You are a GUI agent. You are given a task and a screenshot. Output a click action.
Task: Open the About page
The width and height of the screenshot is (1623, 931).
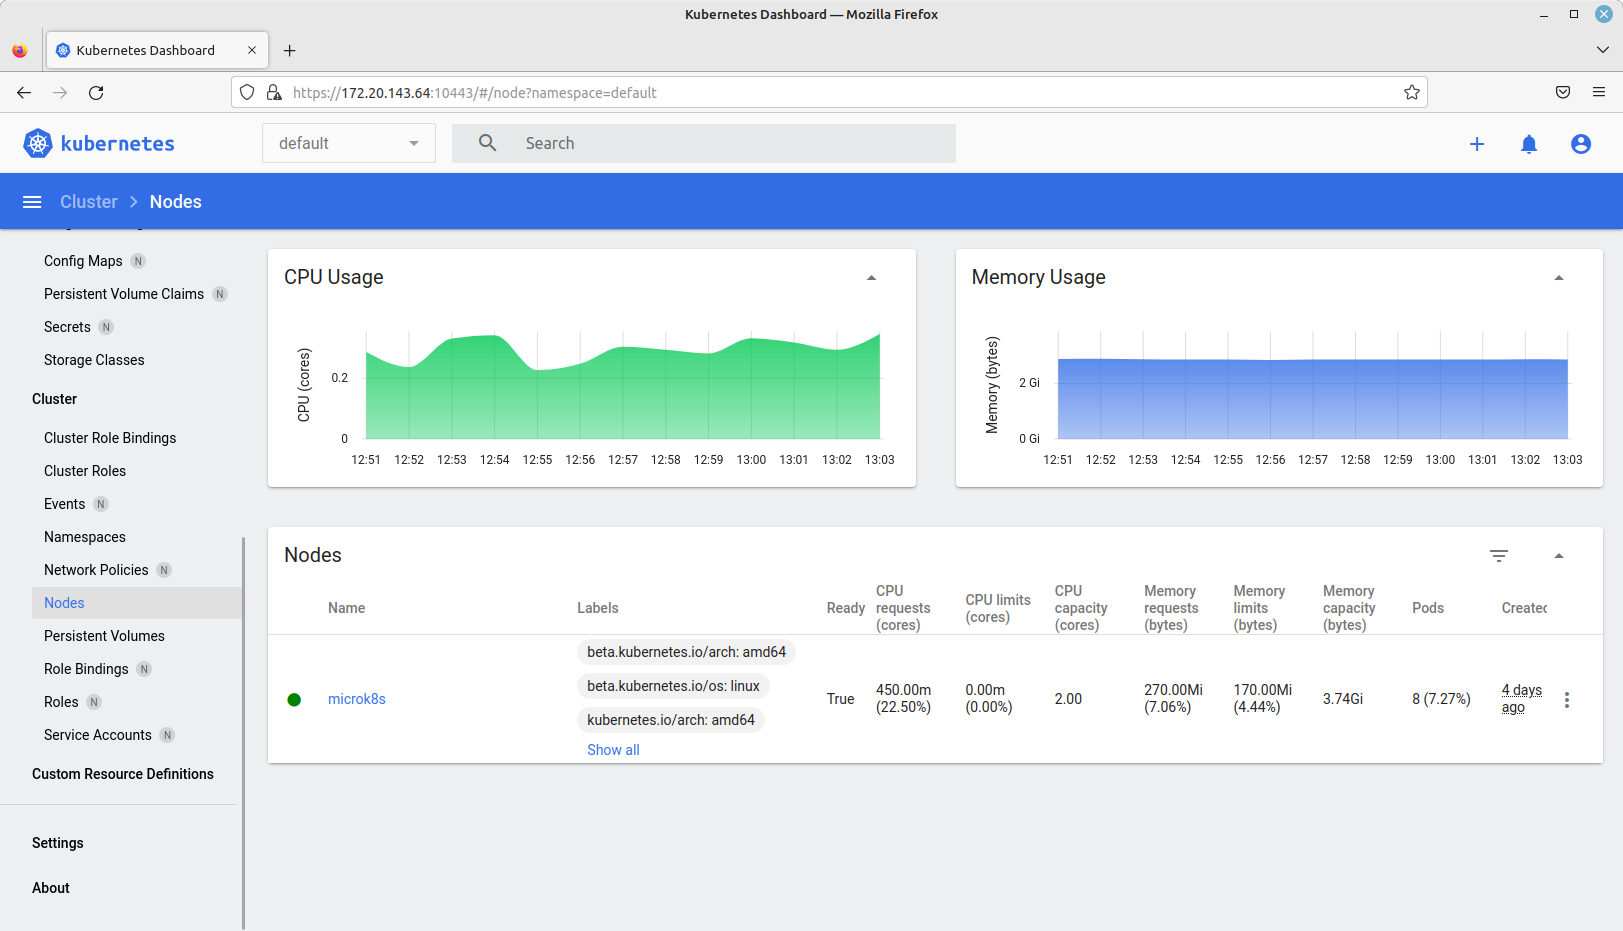tap(51, 888)
